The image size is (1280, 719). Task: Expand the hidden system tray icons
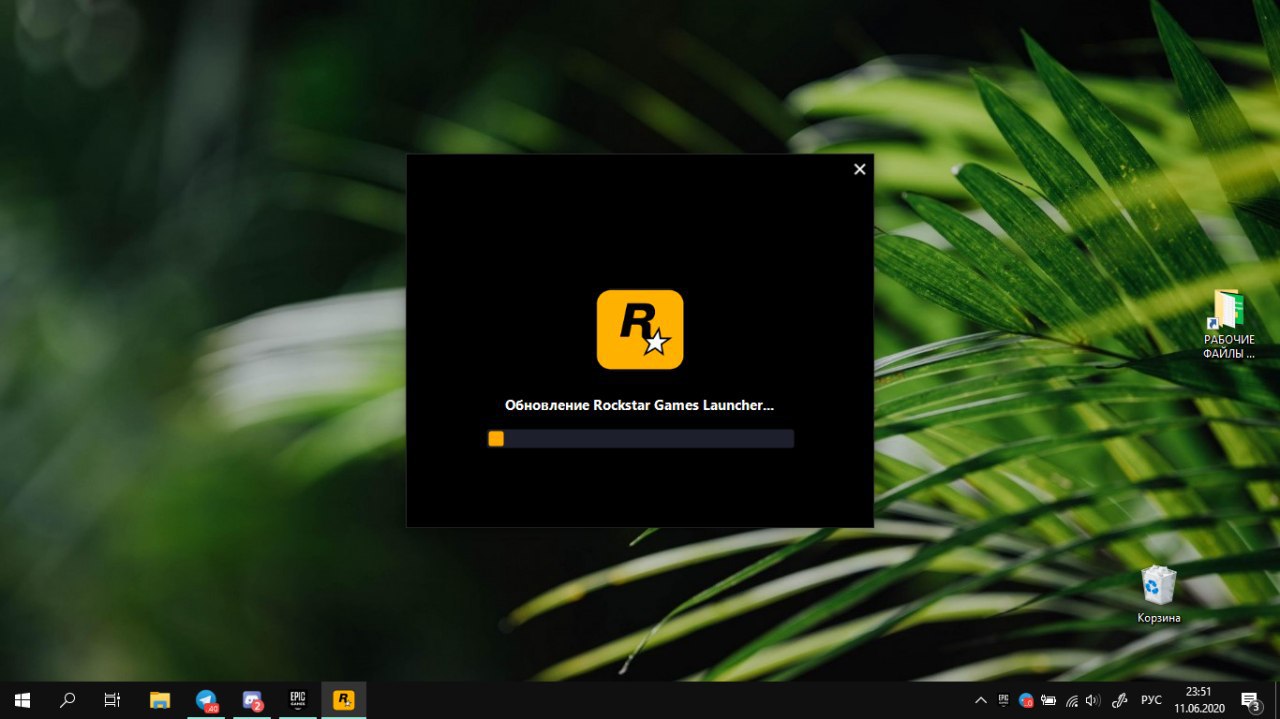click(981, 700)
